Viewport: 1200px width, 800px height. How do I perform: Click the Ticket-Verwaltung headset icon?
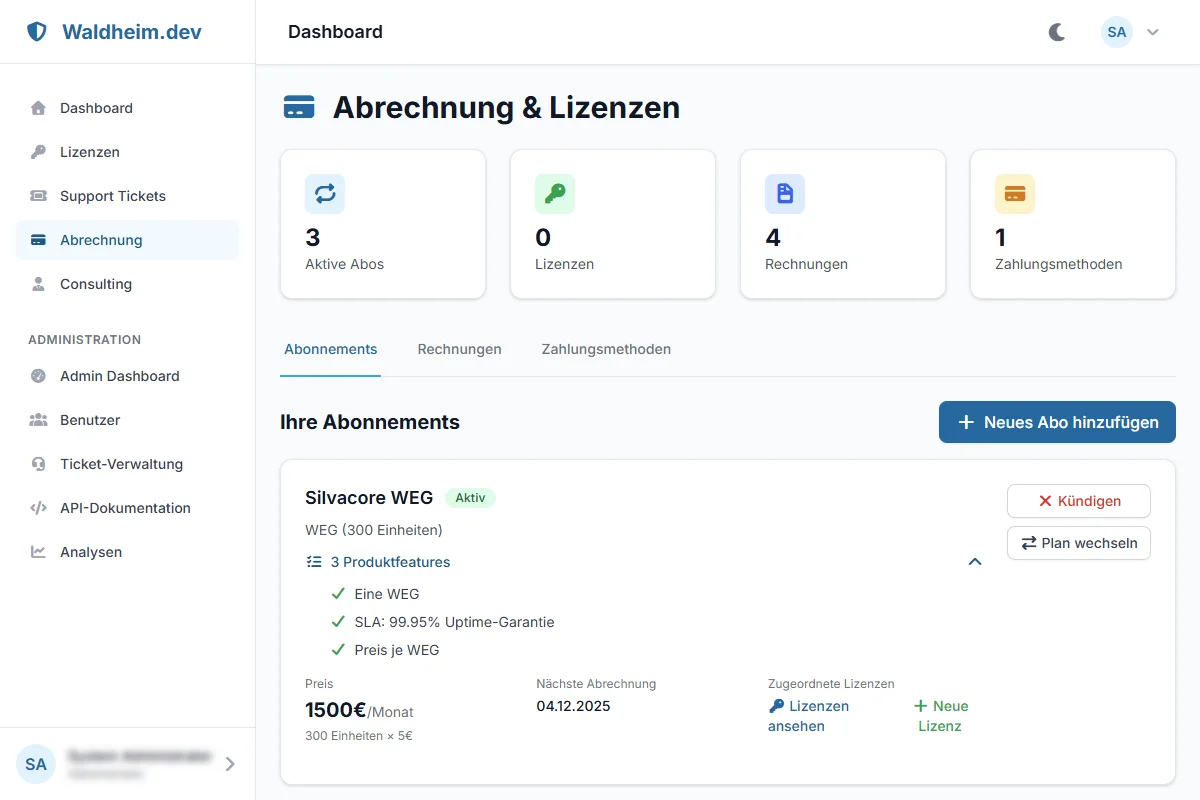pyautogui.click(x=38, y=464)
